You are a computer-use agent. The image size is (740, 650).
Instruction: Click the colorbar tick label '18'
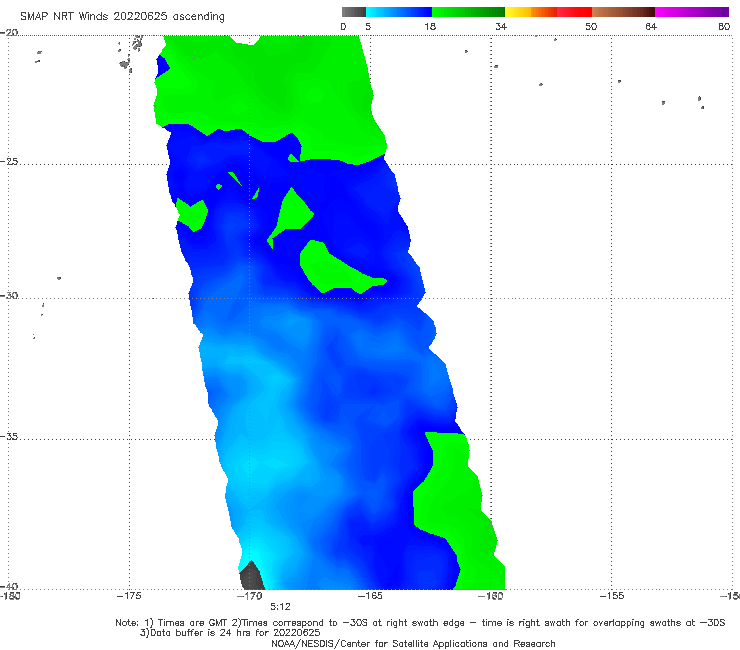[430, 27]
